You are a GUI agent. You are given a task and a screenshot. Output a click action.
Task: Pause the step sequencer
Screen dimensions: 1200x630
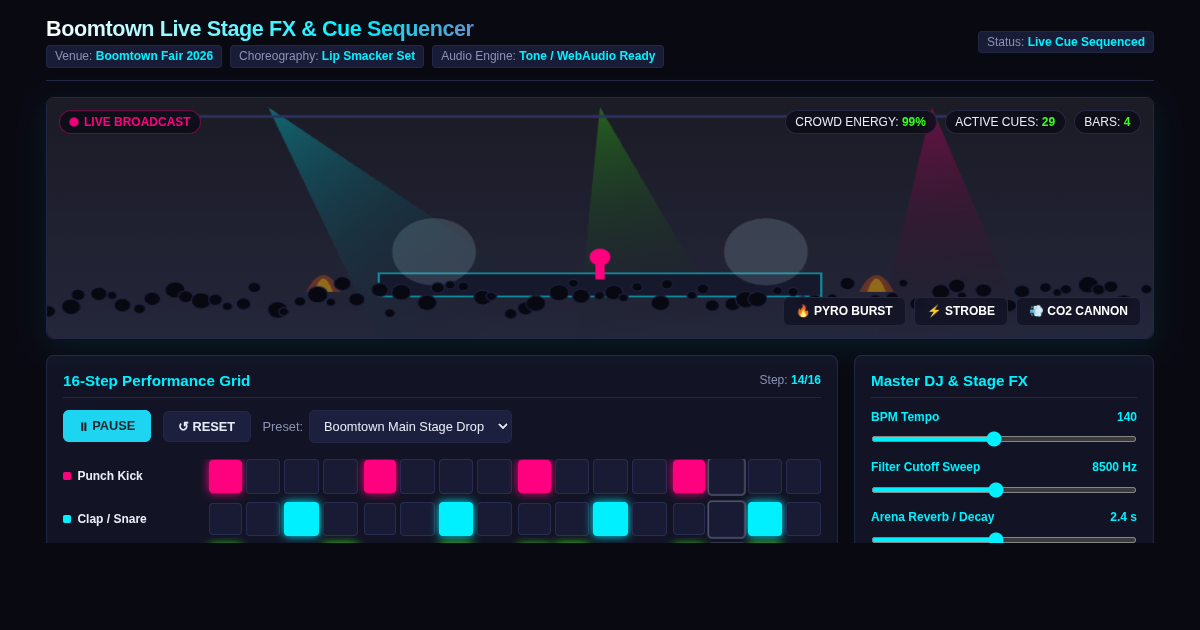(107, 426)
